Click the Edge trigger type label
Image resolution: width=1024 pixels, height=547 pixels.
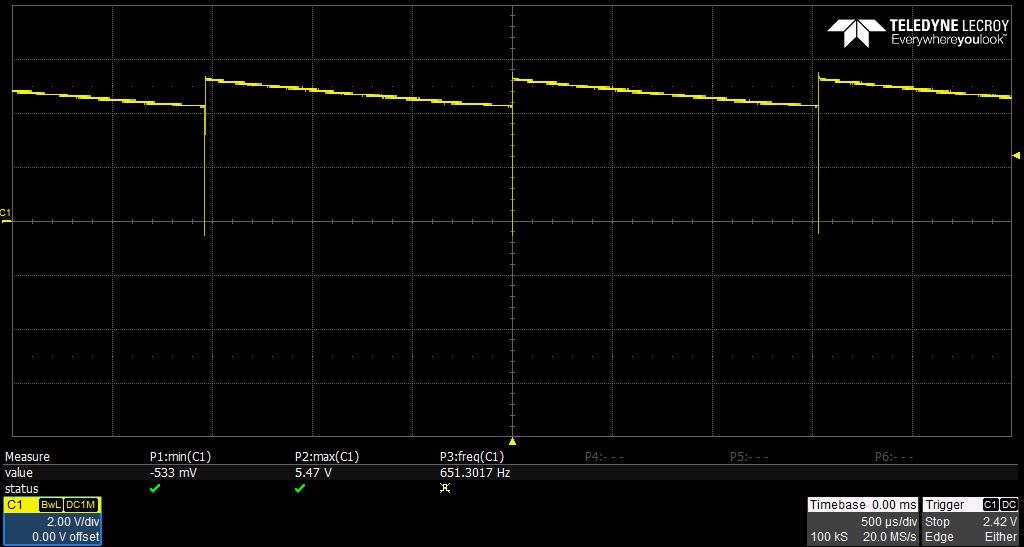pos(938,537)
